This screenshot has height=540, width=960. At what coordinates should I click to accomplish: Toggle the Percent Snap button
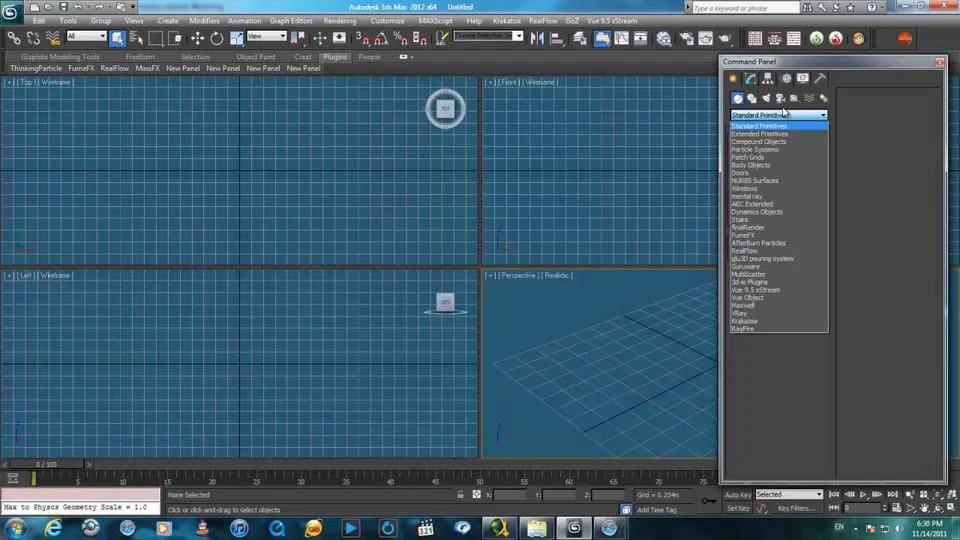[x=400, y=39]
